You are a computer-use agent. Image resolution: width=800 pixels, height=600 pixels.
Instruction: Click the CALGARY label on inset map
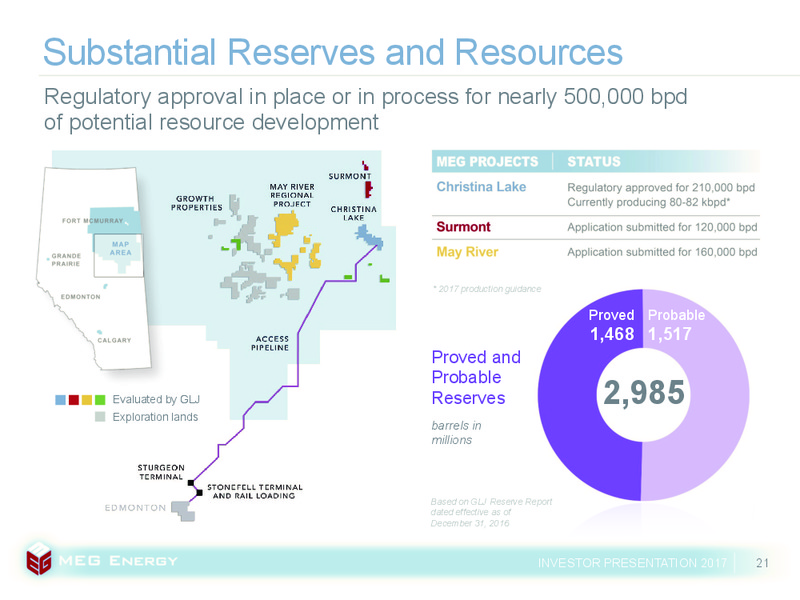(114, 340)
